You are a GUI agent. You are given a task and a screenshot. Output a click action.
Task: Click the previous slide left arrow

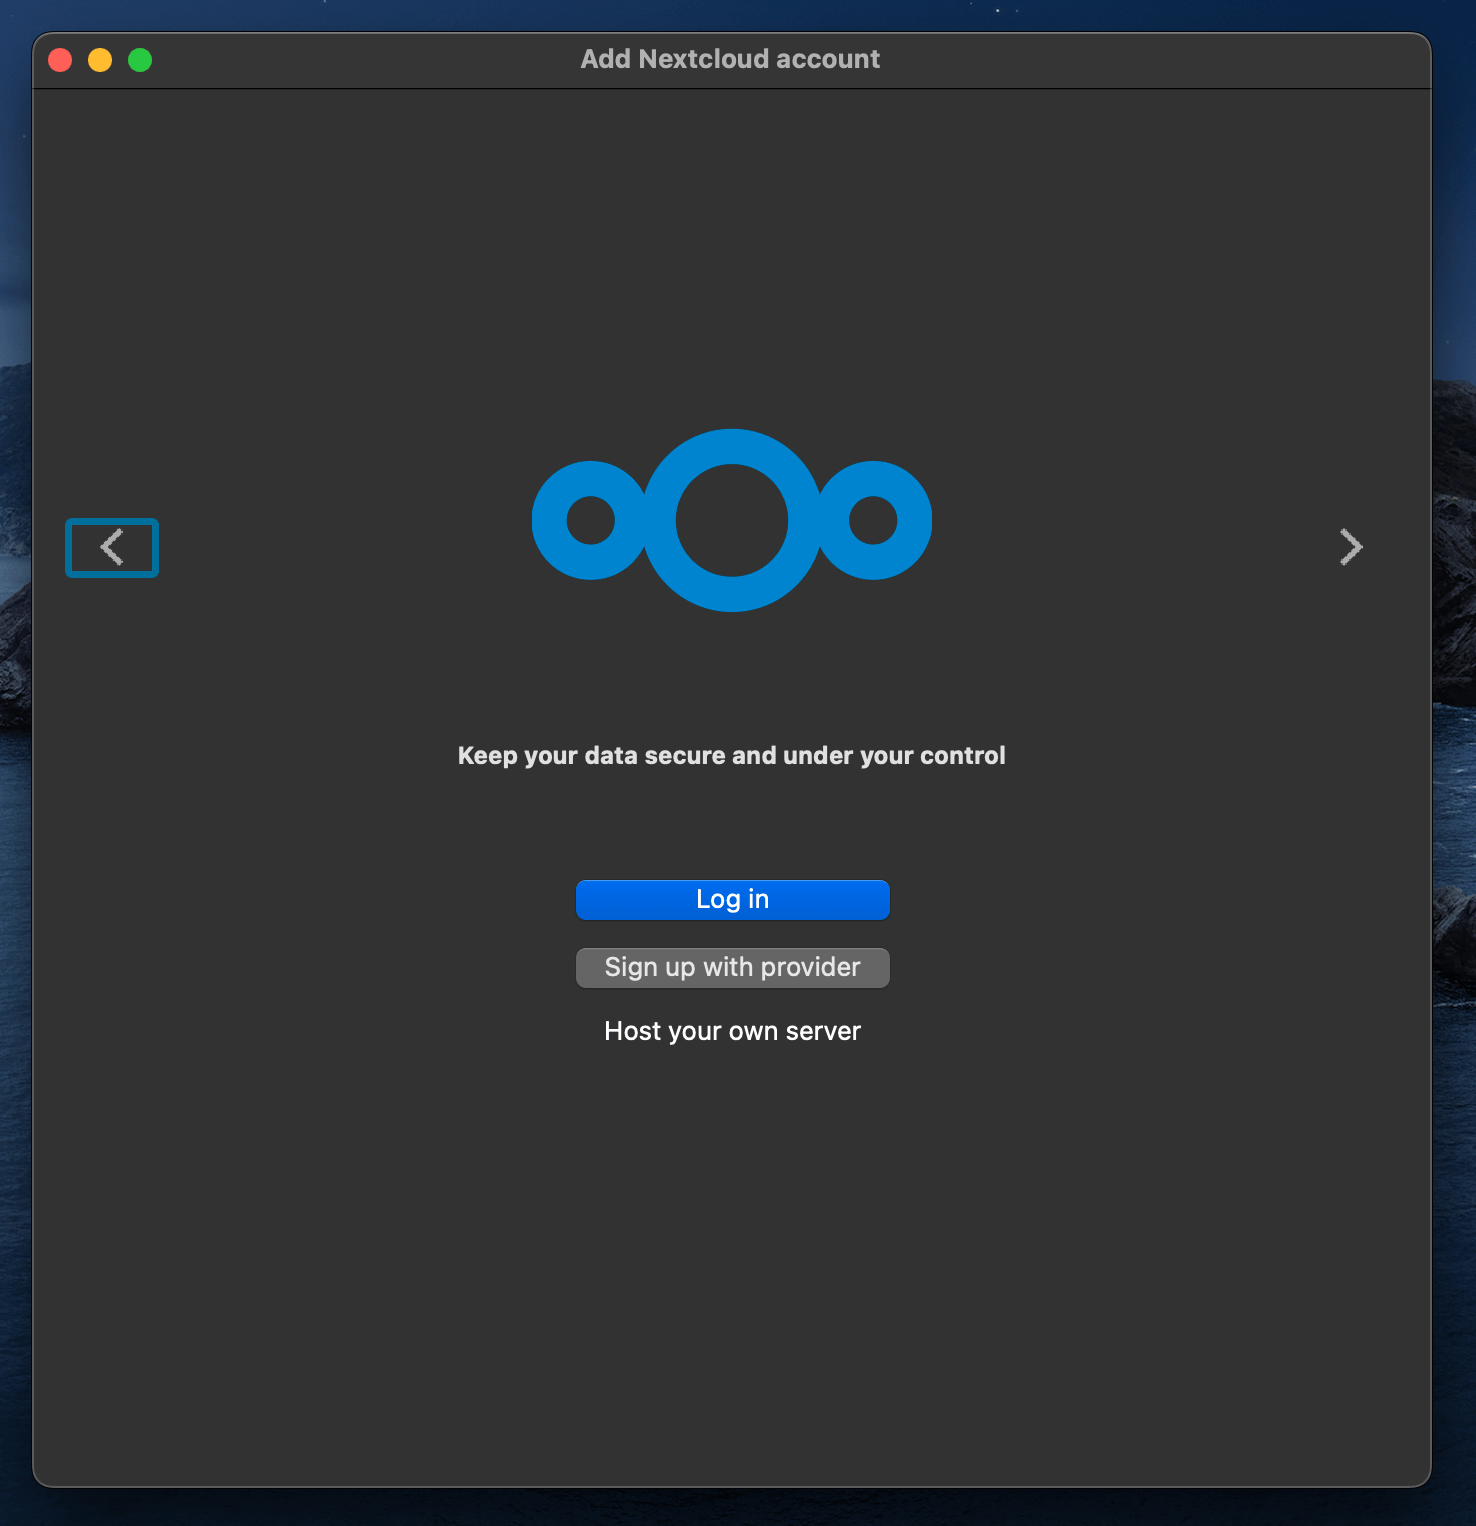point(112,547)
